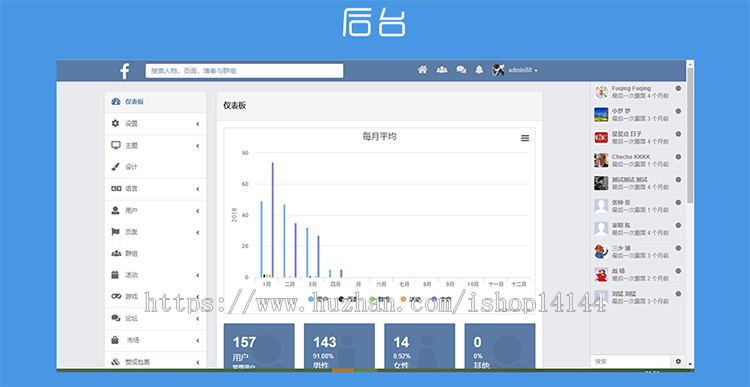The height and width of the screenshot is (387, 750).
Task: Select 设计 design in sidebar
Action: 155,167
